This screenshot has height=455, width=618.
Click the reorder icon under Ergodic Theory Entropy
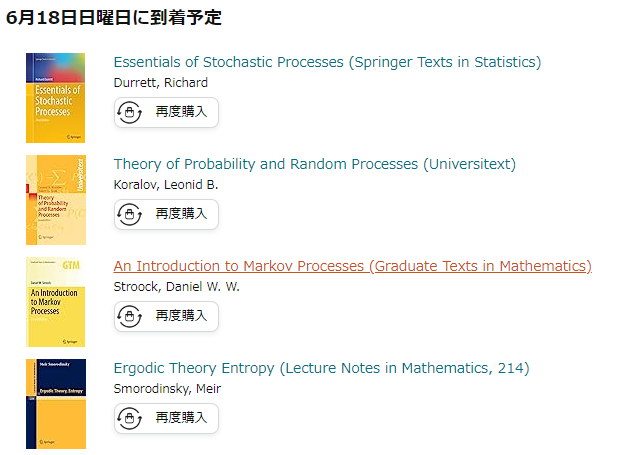click(x=130, y=419)
